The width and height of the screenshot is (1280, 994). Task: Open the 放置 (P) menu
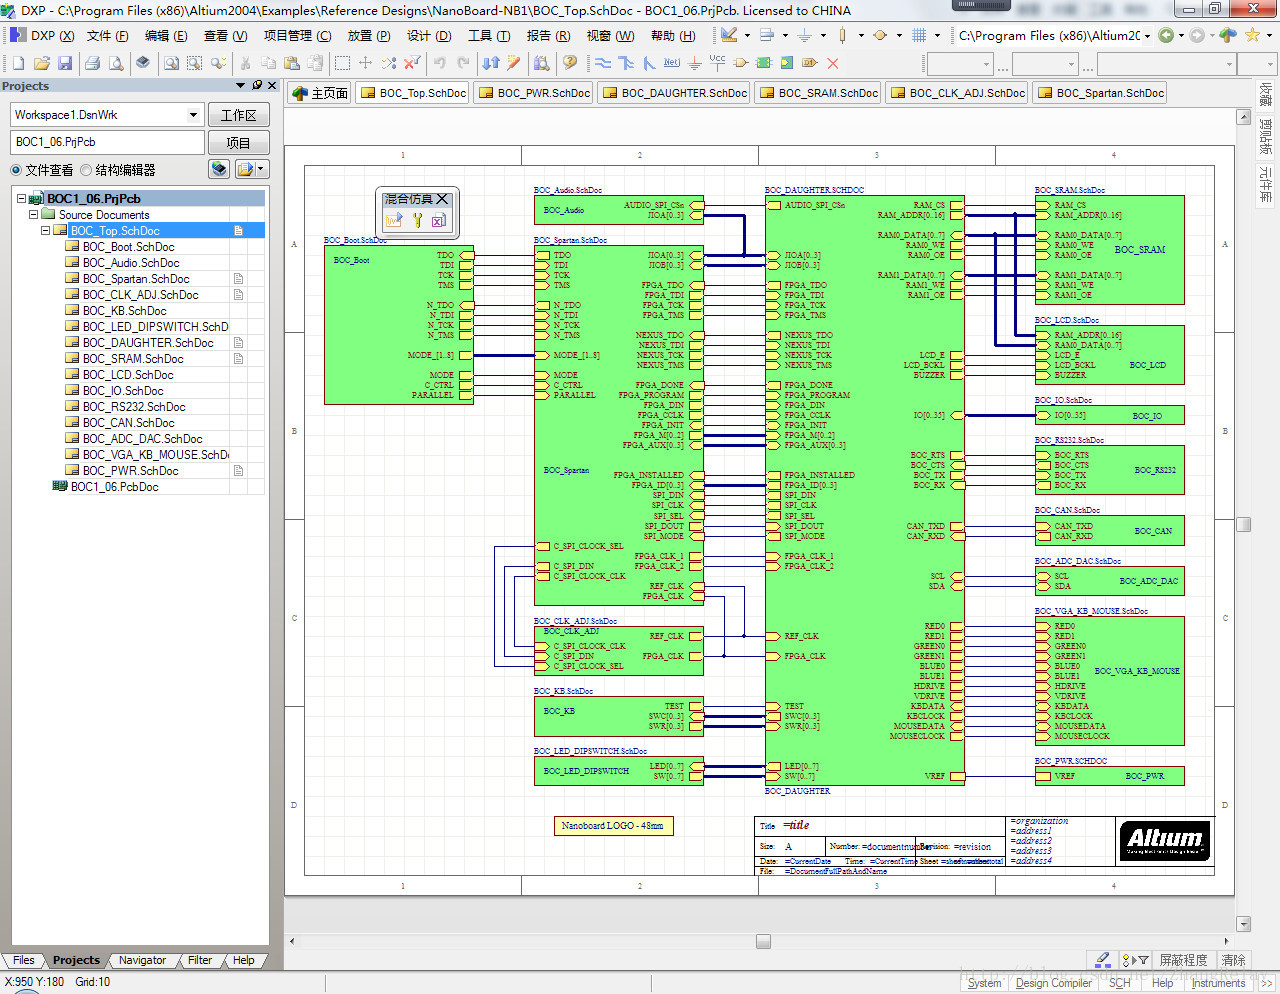click(368, 35)
